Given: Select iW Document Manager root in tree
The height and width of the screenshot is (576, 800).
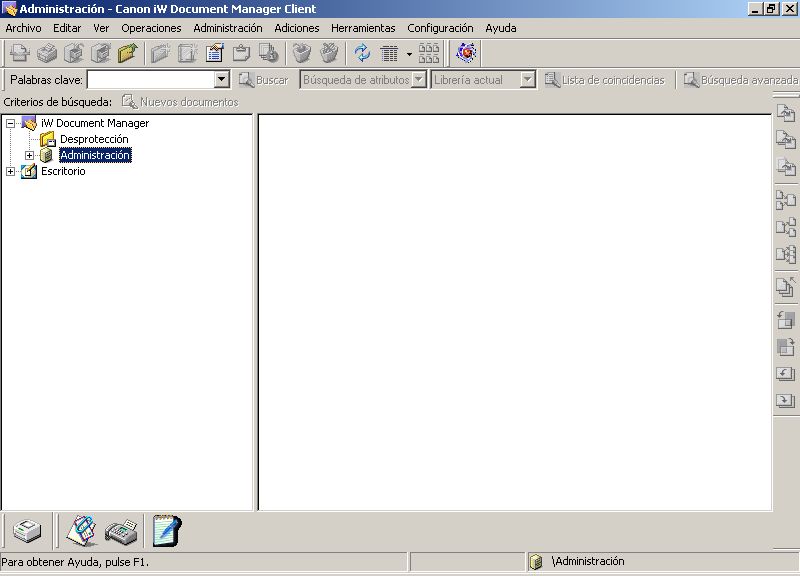Looking at the screenshot, I should point(95,123).
